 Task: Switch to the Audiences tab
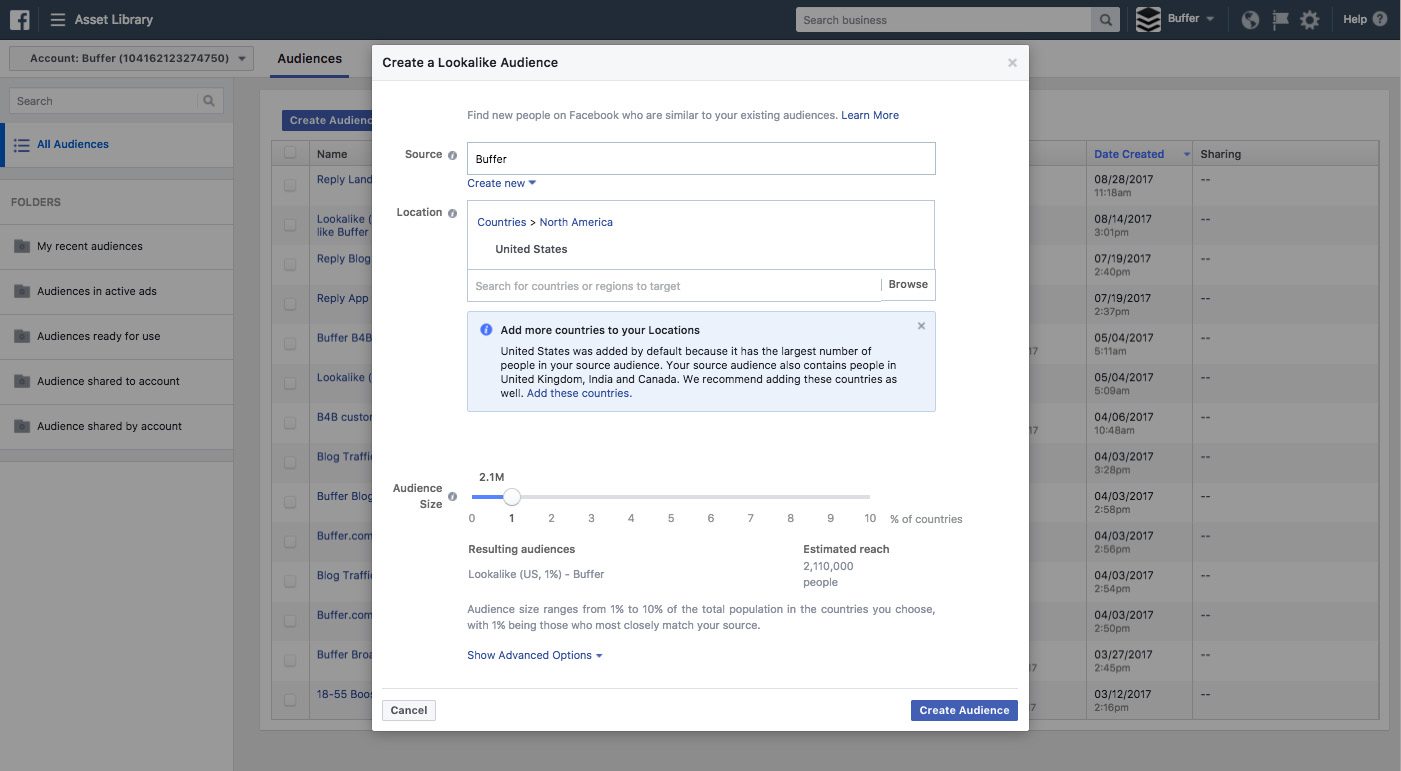click(x=310, y=59)
